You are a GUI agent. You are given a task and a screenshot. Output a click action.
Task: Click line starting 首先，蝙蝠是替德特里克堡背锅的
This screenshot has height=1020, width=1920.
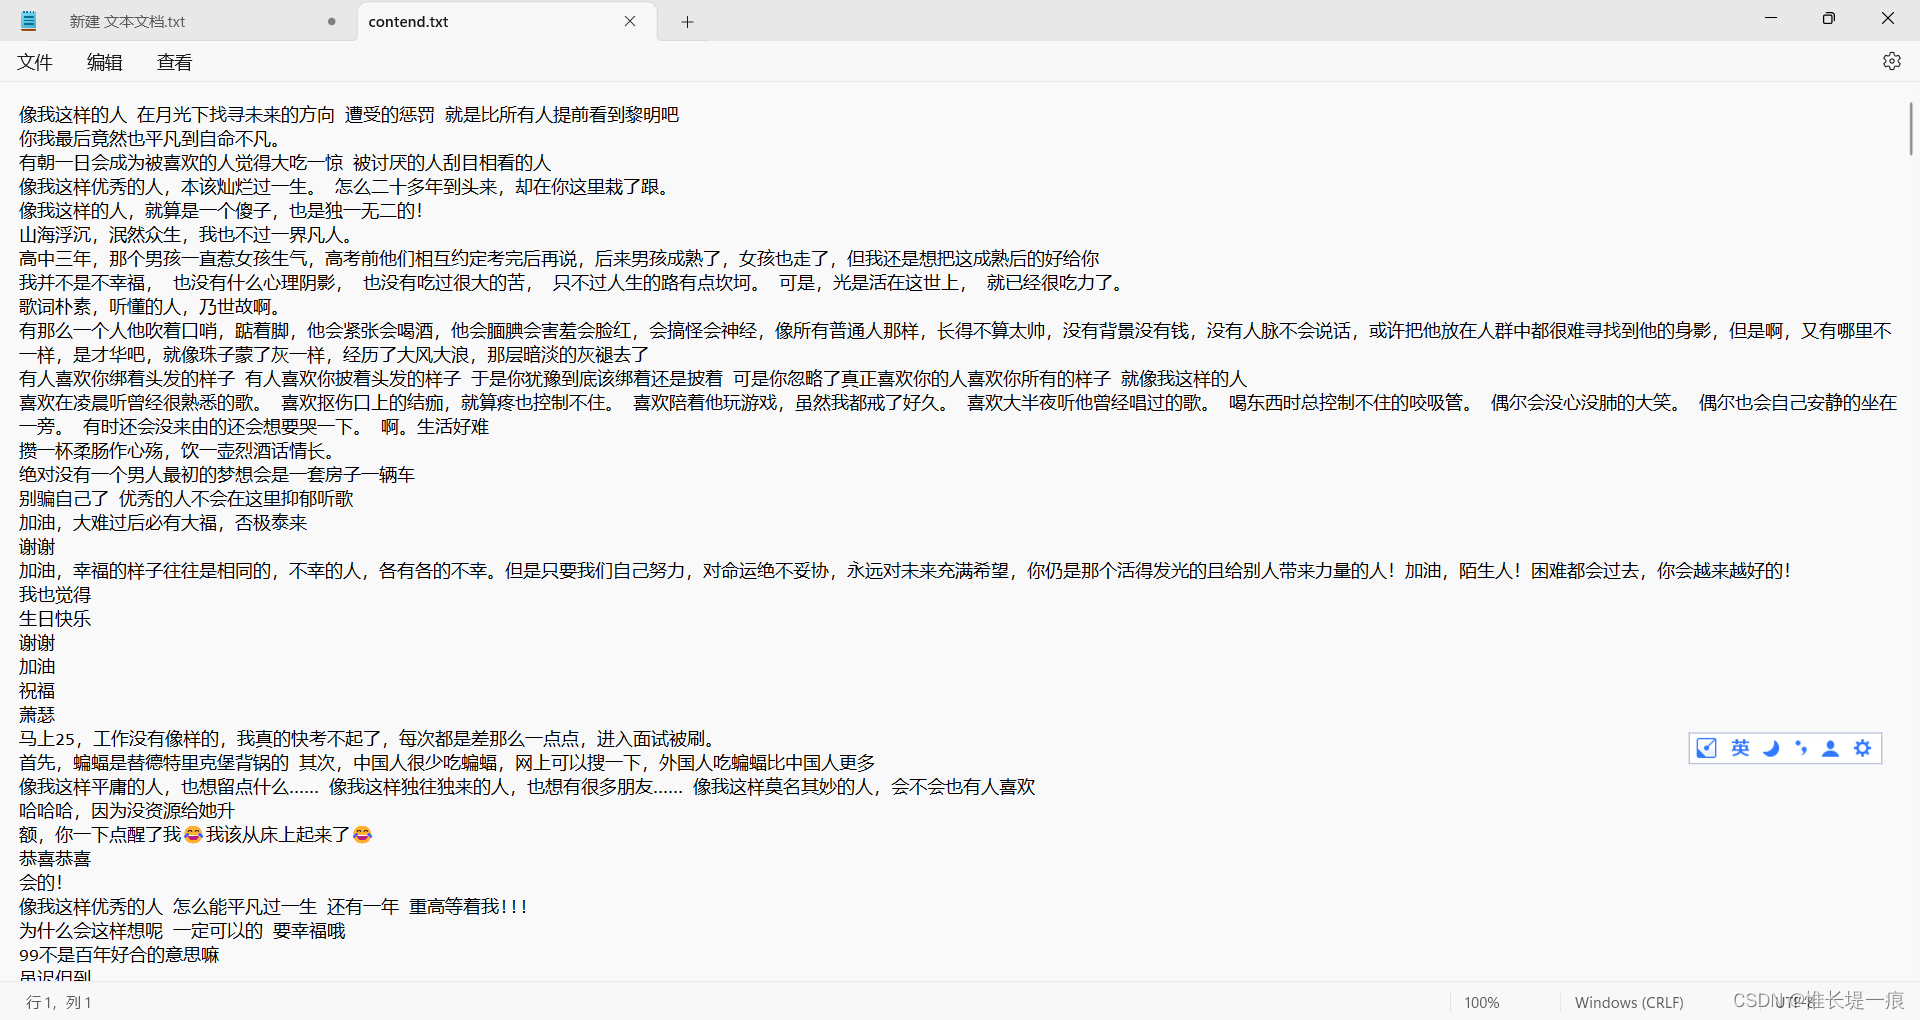(447, 763)
